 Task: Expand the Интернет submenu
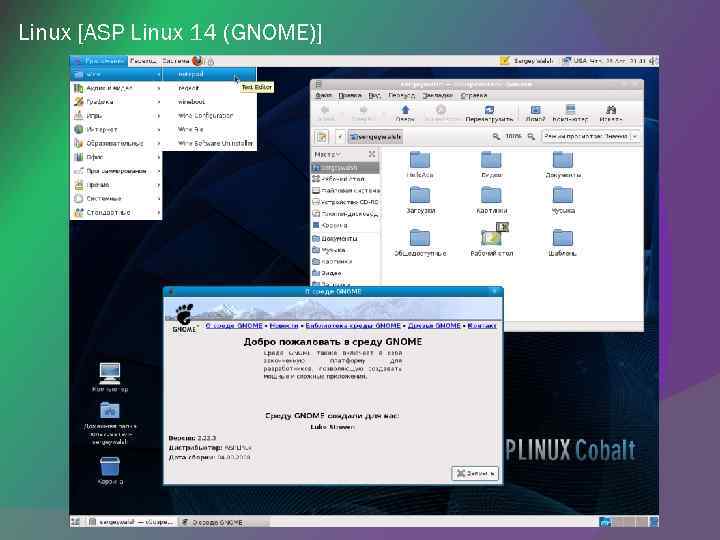pos(116,129)
